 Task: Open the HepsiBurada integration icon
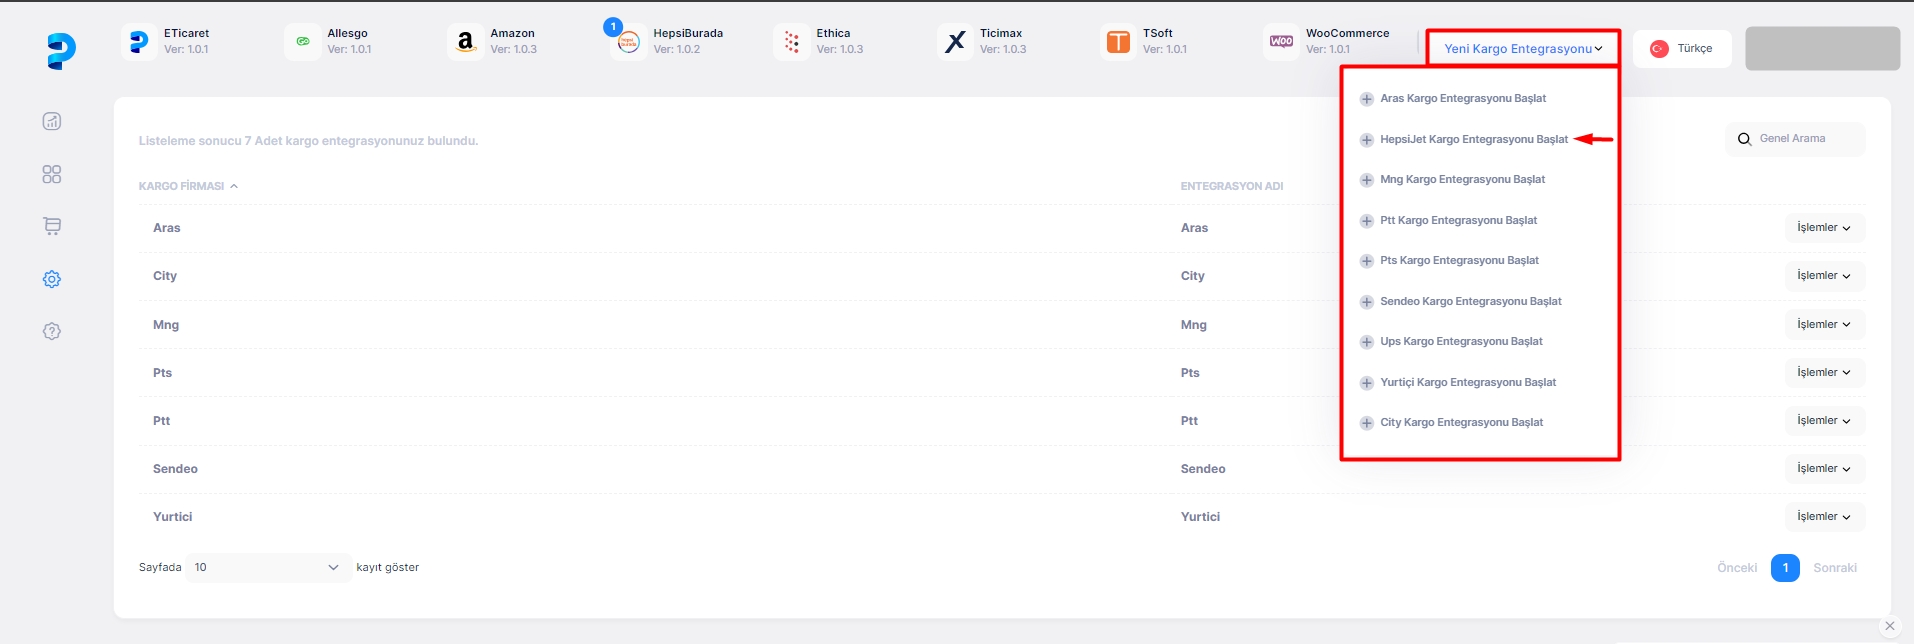(x=628, y=42)
